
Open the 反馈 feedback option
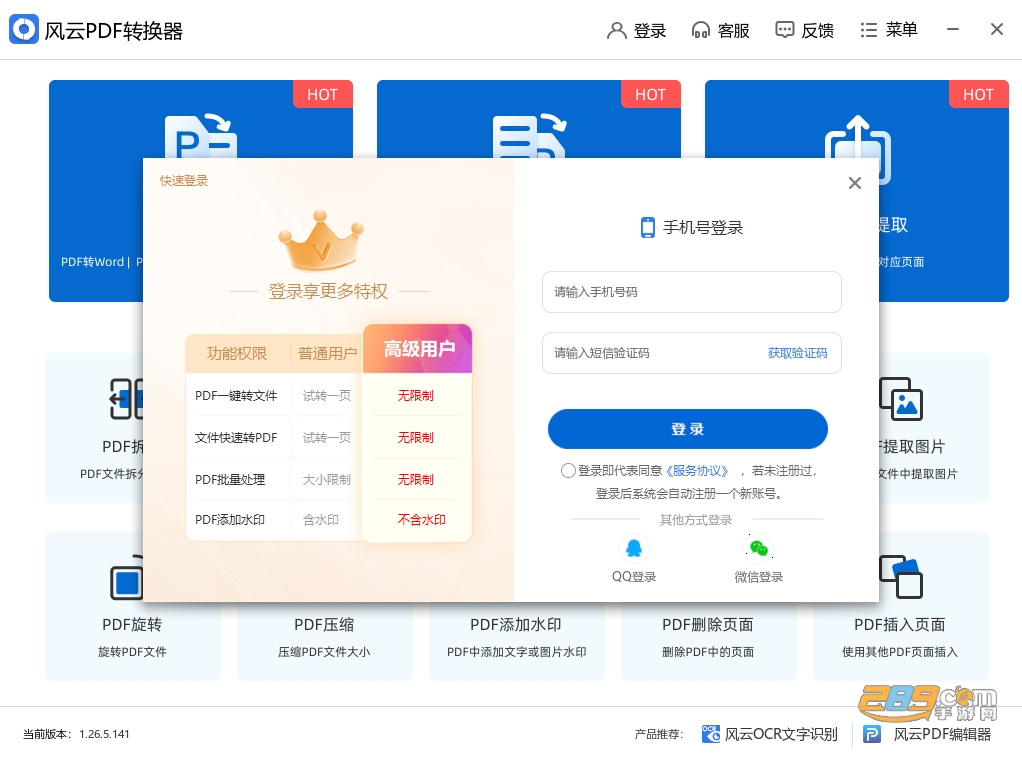point(804,31)
